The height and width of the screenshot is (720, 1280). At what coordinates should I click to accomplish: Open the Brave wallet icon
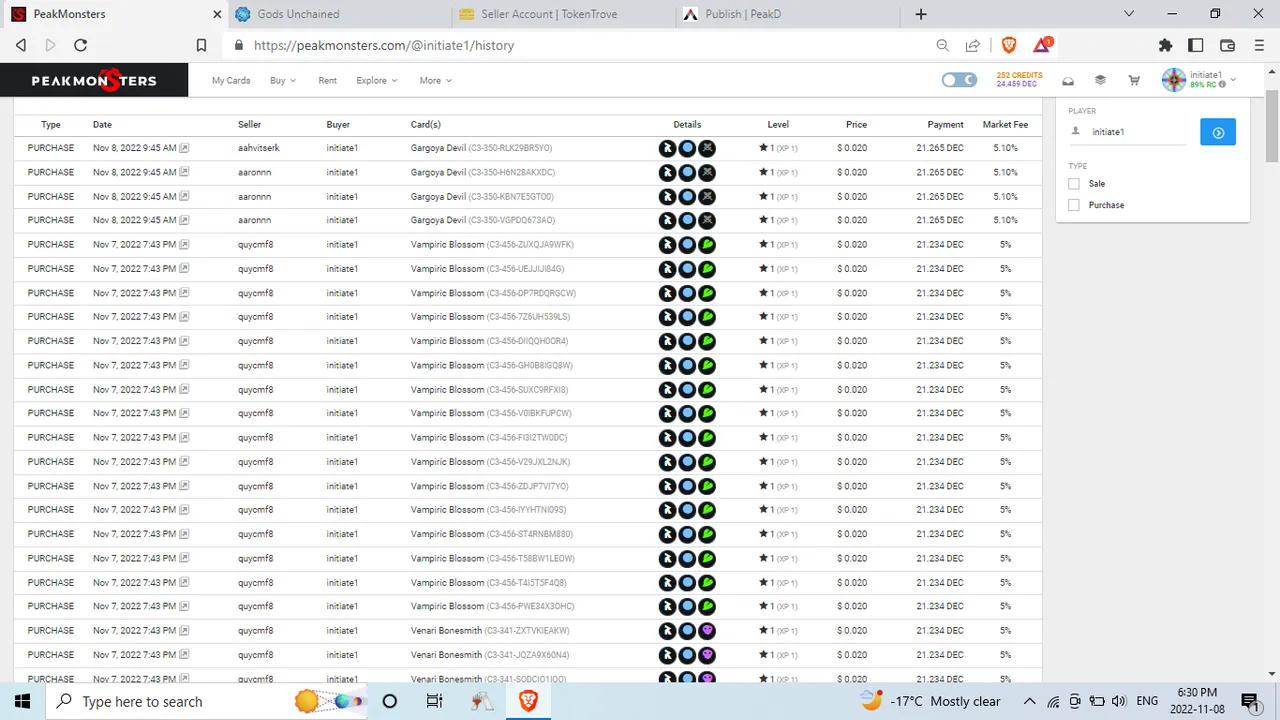(1228, 45)
